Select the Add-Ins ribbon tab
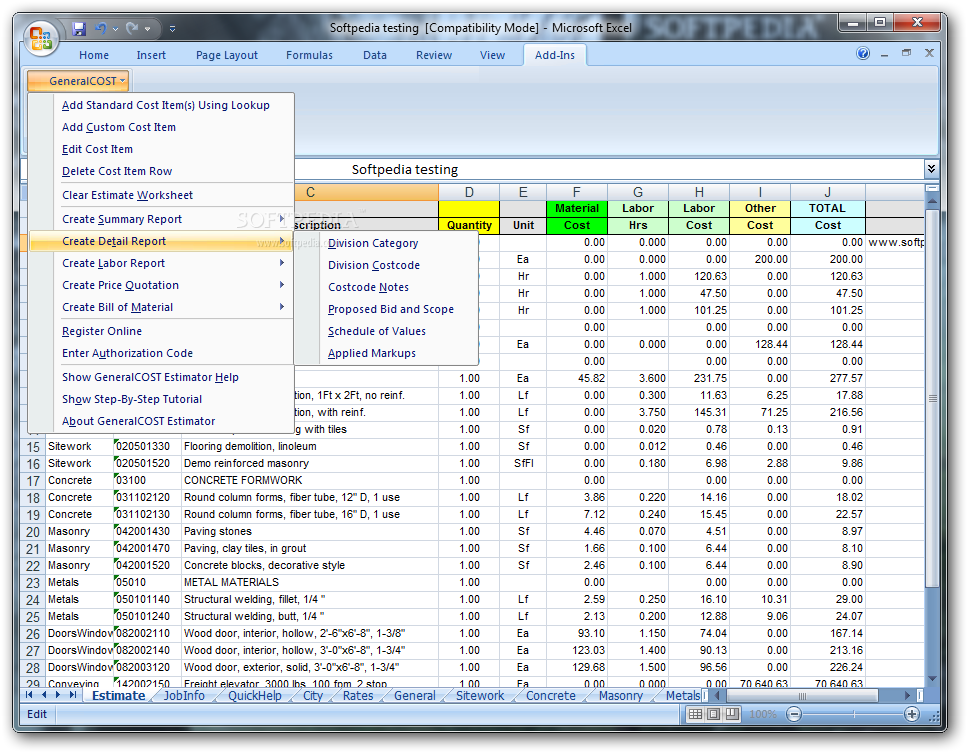Image resolution: width=968 pixels, height=753 pixels. pyautogui.click(x=554, y=55)
